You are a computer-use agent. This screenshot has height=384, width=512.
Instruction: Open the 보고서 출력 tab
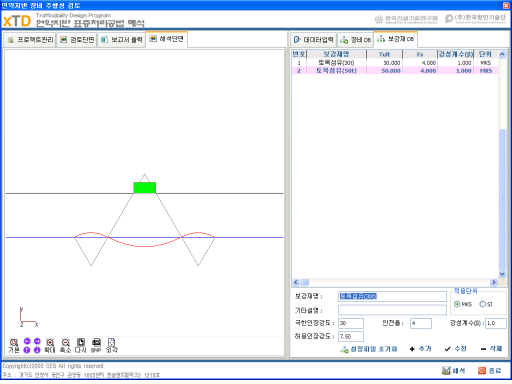point(122,40)
